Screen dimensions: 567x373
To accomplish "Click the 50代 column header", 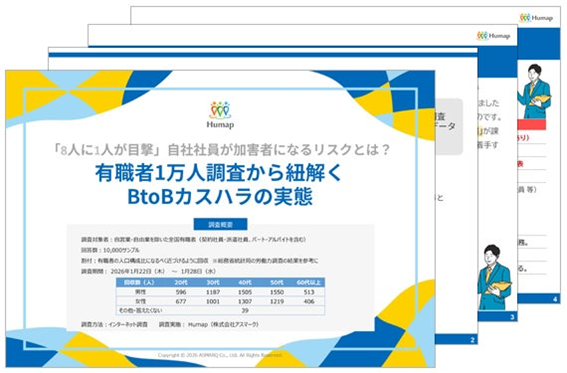I will (277, 282).
